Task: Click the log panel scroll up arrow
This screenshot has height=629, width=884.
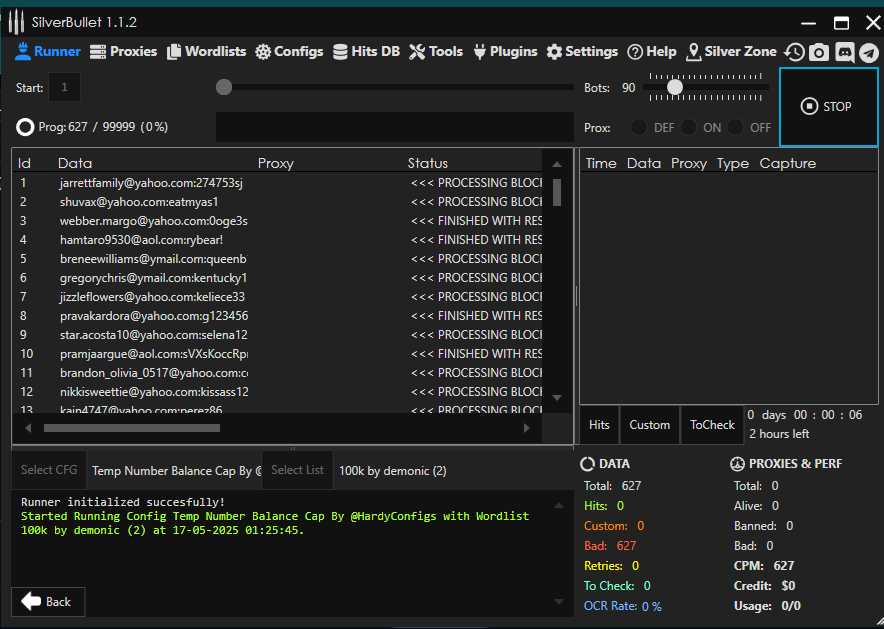Action: pos(559,506)
